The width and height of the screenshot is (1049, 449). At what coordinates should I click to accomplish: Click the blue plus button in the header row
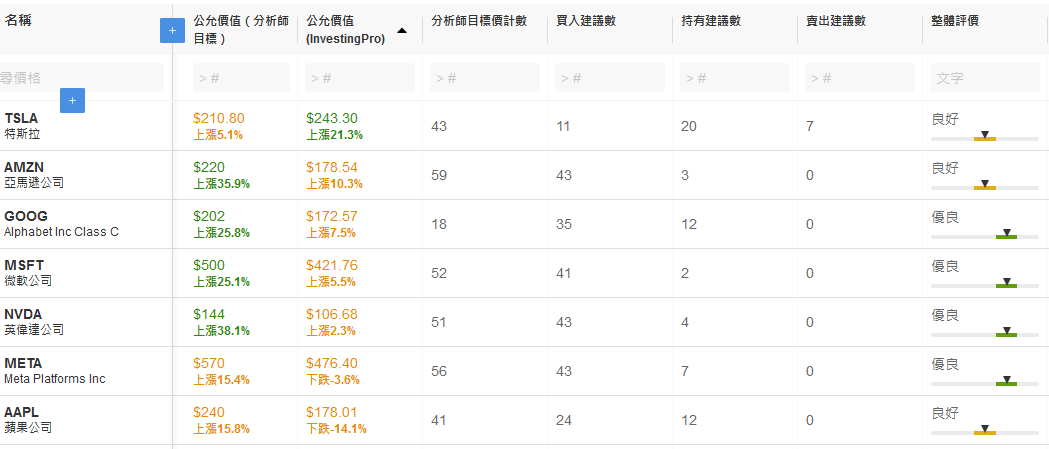tap(171, 31)
